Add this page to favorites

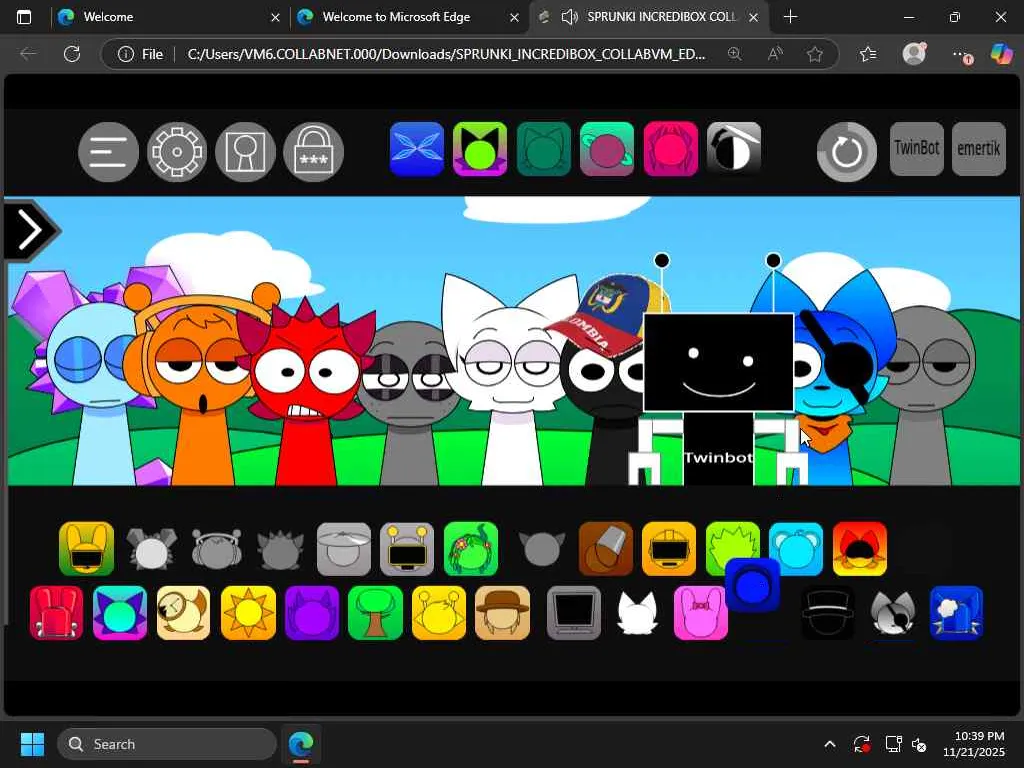(814, 54)
